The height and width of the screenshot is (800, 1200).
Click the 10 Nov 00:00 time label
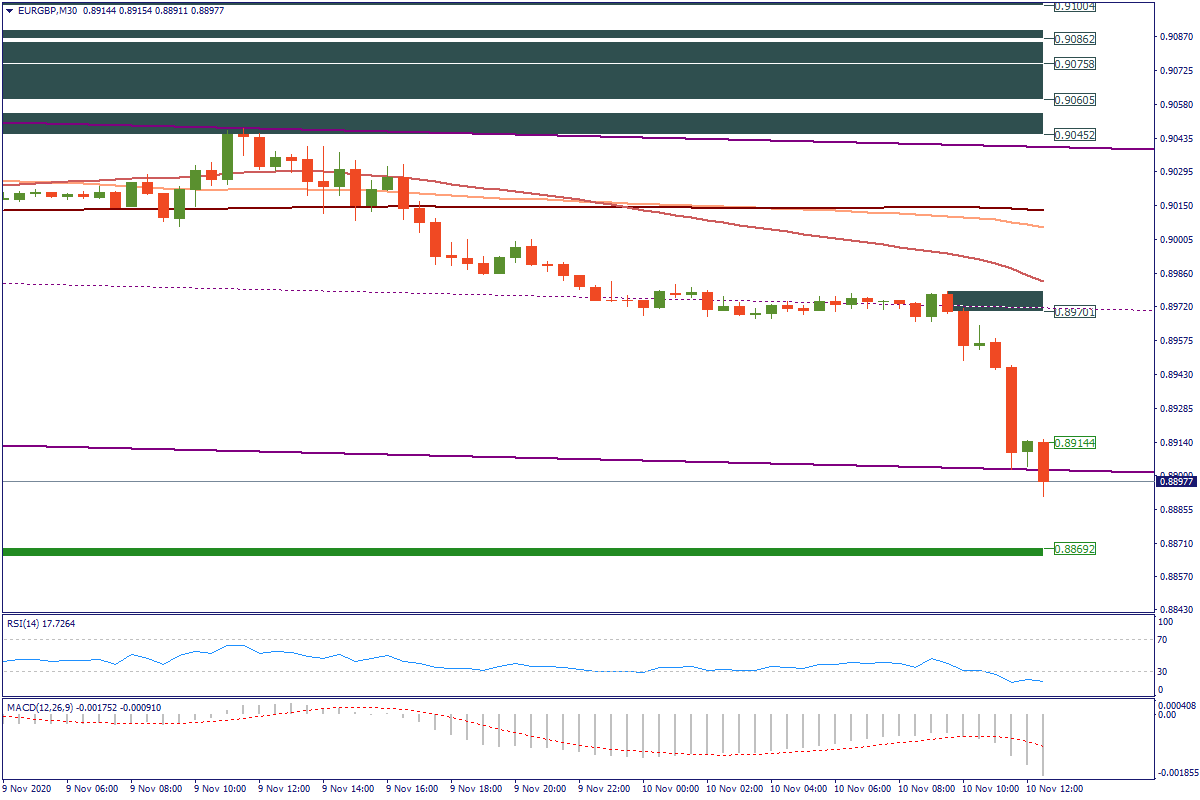[672, 788]
